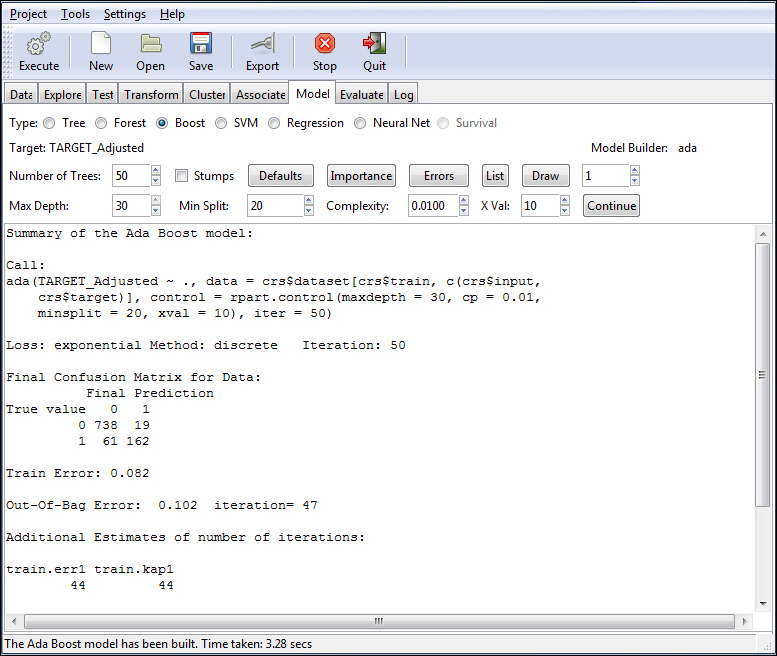This screenshot has height=656, width=777.
Task: Select the Neural Net model type
Action: click(360, 123)
